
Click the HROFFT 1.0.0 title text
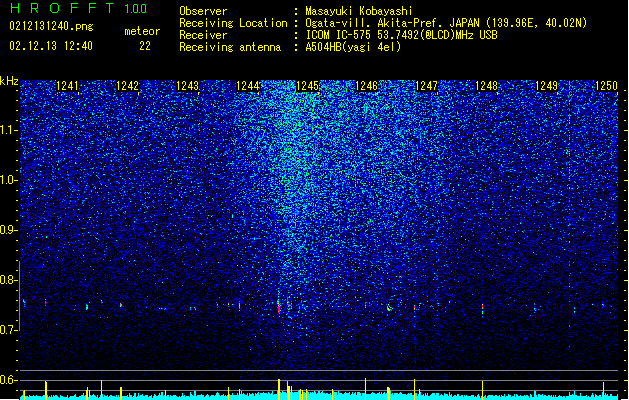click(78, 8)
